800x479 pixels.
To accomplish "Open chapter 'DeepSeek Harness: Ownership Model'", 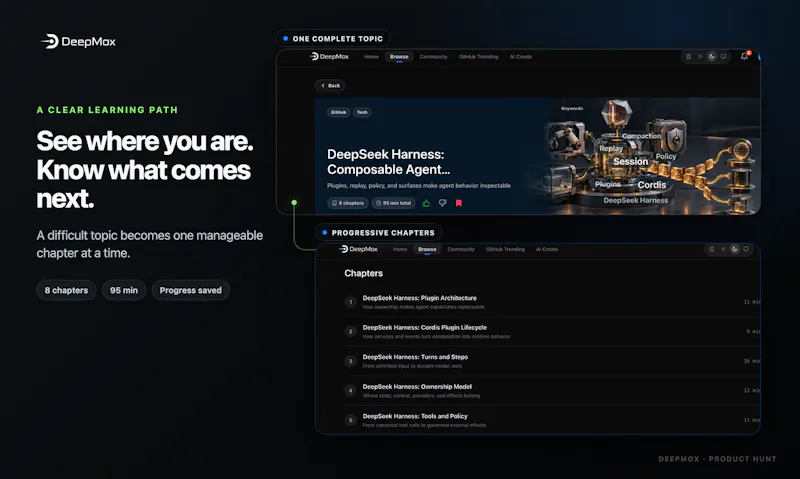I will click(x=552, y=391).
